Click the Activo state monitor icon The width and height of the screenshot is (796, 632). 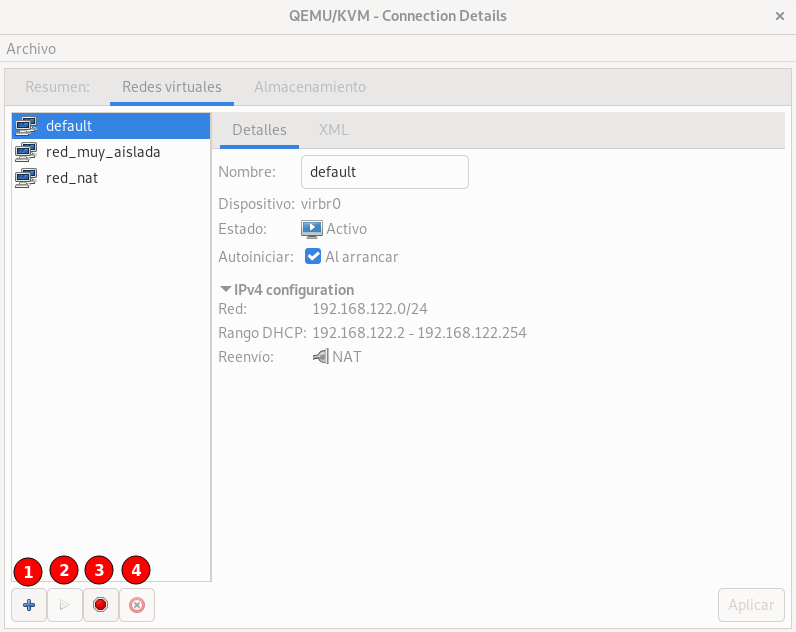coord(312,229)
